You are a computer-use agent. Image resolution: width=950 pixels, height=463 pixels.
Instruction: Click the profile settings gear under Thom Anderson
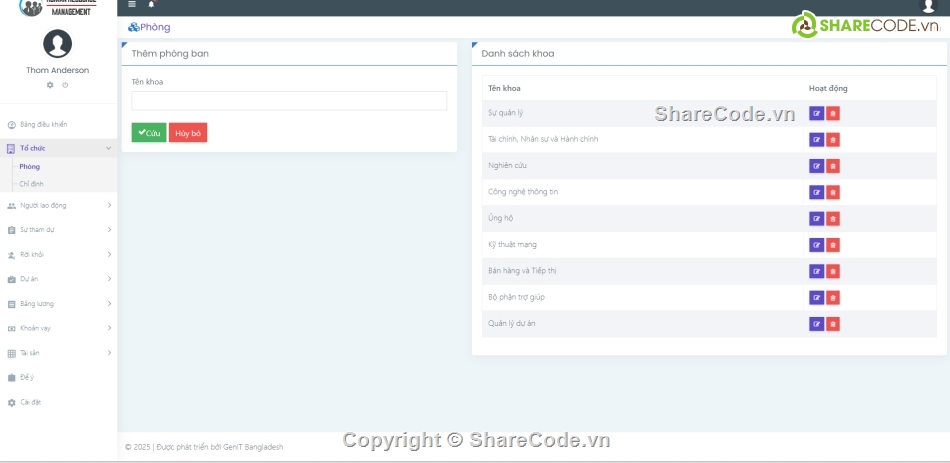[50, 85]
